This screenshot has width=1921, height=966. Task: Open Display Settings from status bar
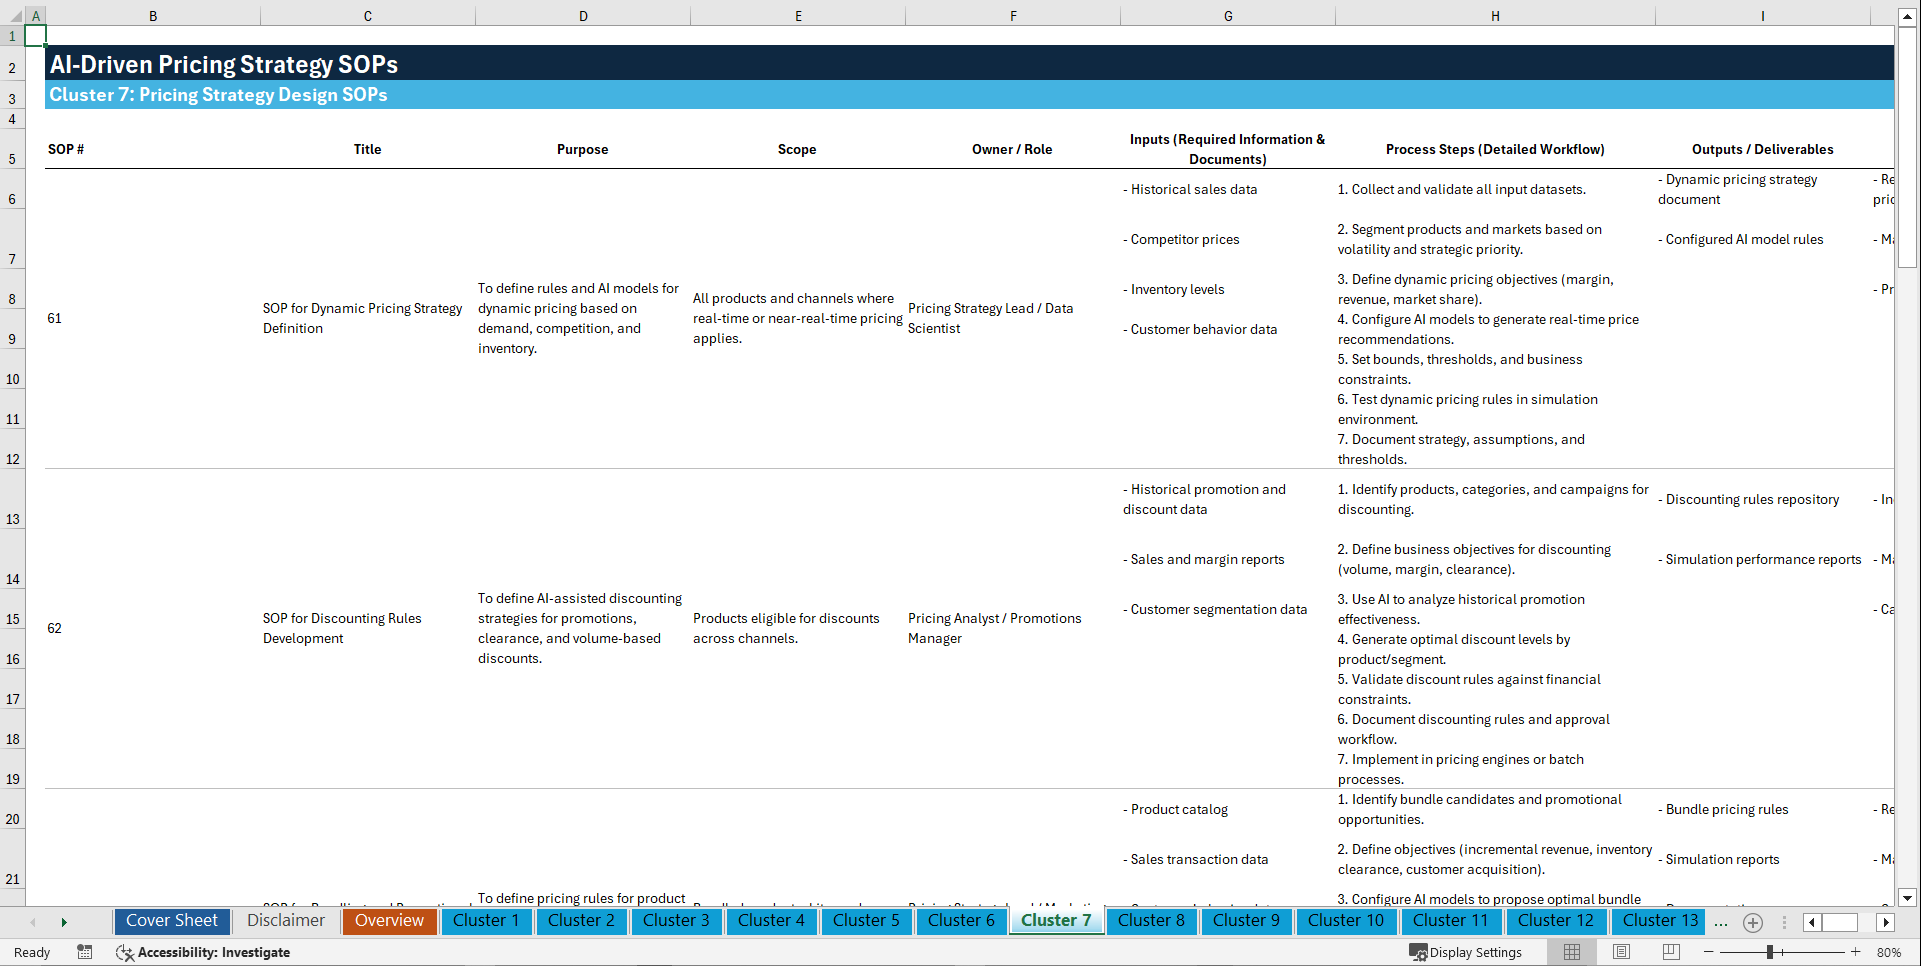[x=1466, y=952]
